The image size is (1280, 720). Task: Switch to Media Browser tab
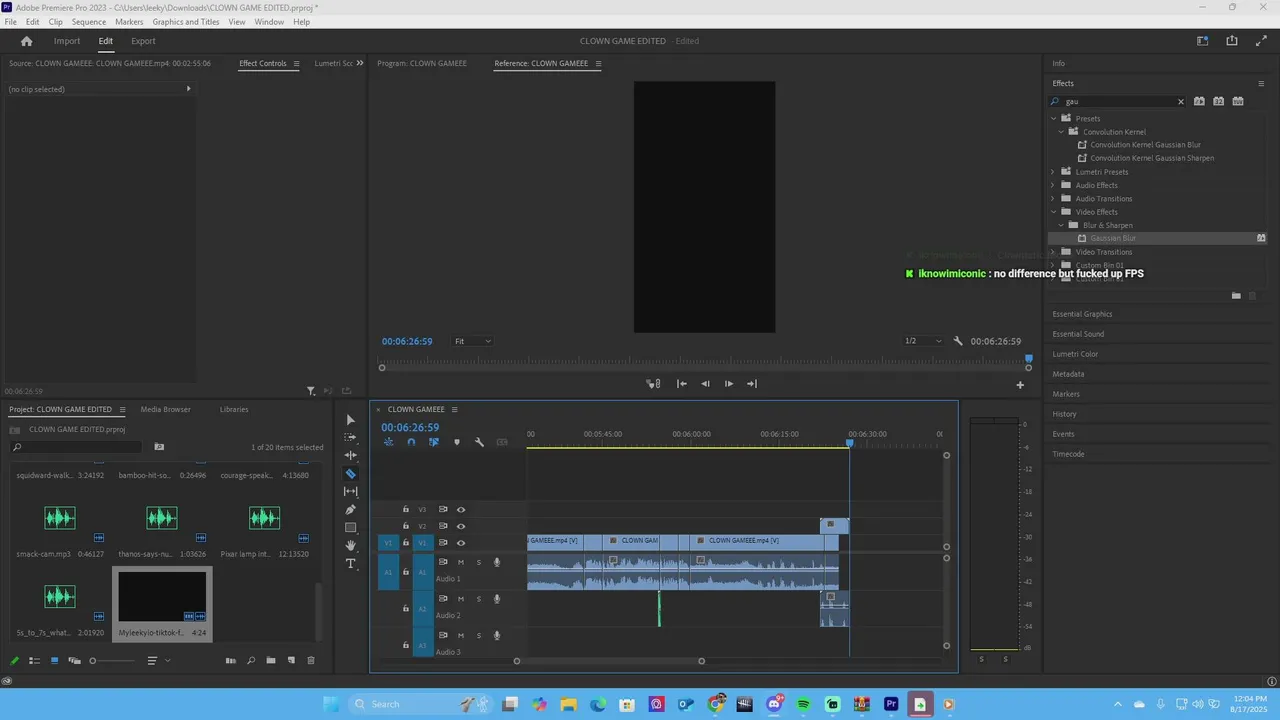(x=165, y=409)
